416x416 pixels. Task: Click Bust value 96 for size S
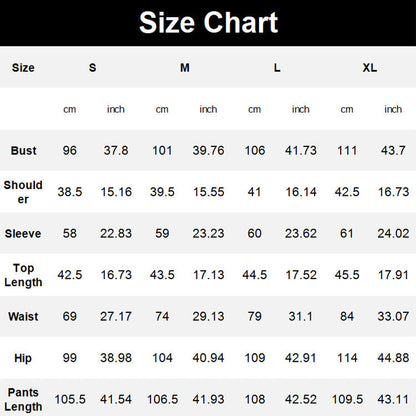70,150
